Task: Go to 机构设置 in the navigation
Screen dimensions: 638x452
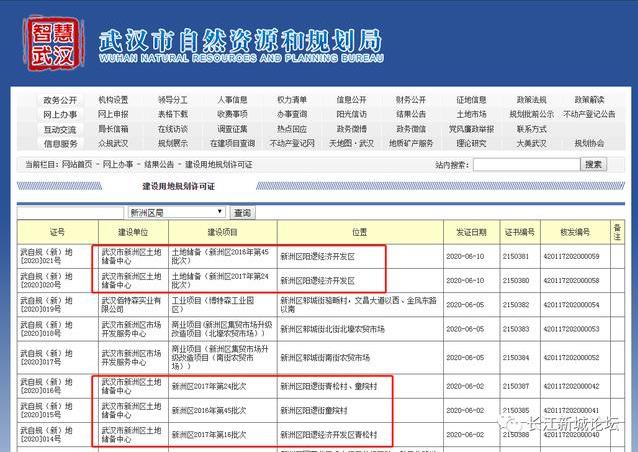Action: coord(113,100)
